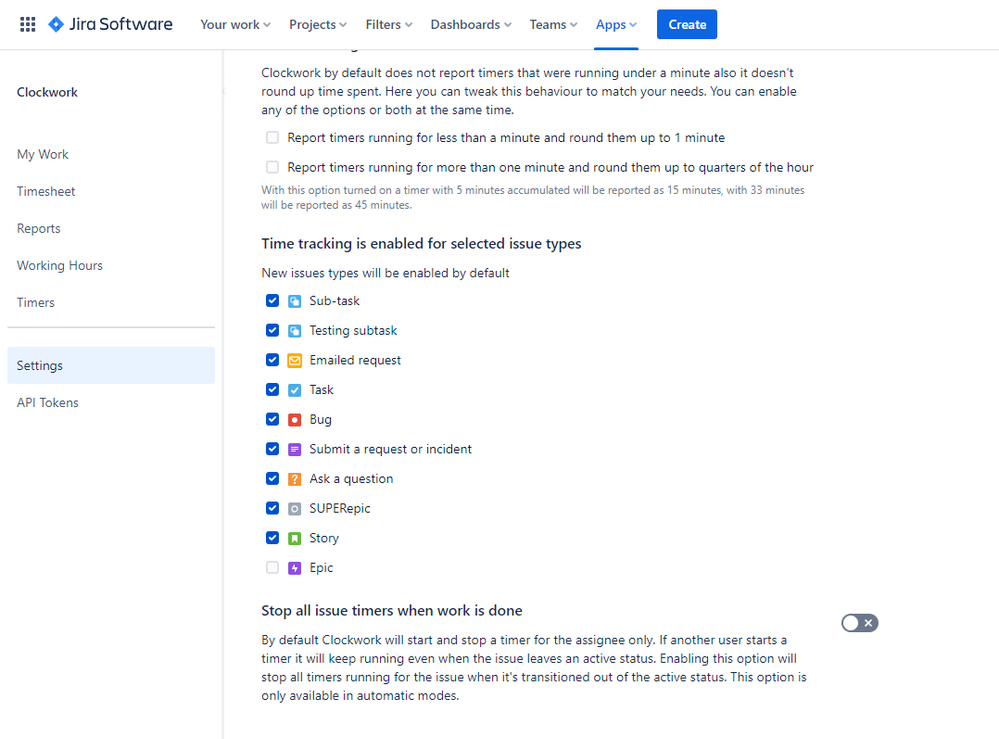Click the Jira Software logo

tap(110, 24)
